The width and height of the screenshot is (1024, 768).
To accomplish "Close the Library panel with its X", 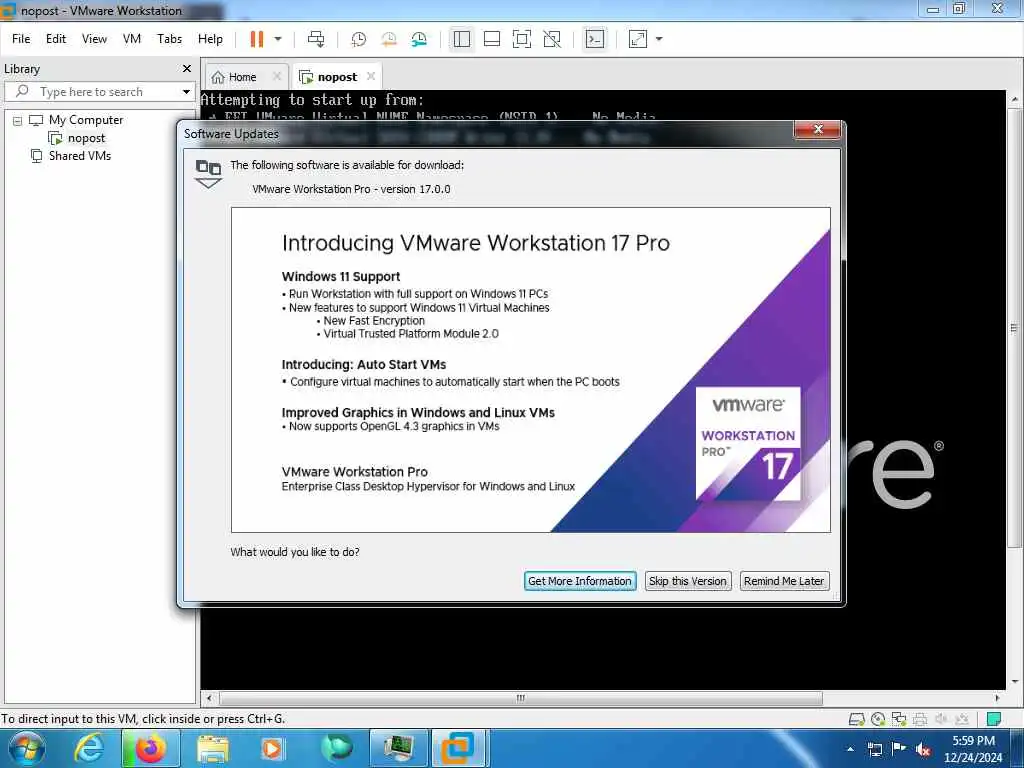I will click(187, 69).
